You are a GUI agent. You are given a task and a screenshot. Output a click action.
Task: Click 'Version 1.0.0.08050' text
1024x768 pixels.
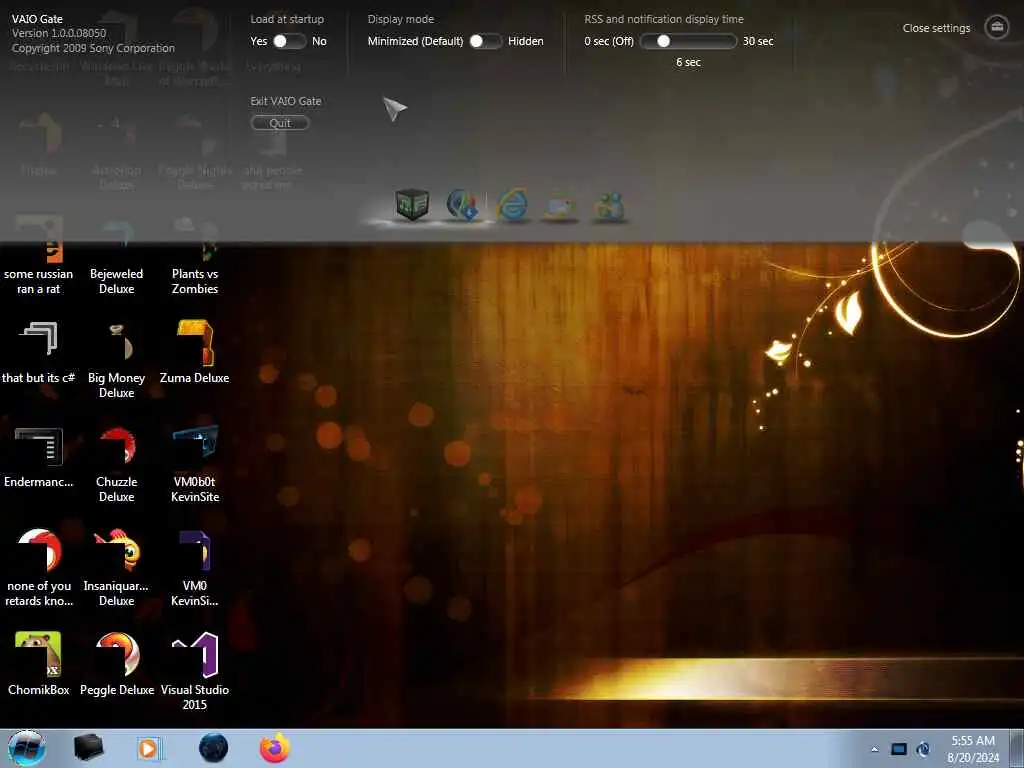(59, 33)
